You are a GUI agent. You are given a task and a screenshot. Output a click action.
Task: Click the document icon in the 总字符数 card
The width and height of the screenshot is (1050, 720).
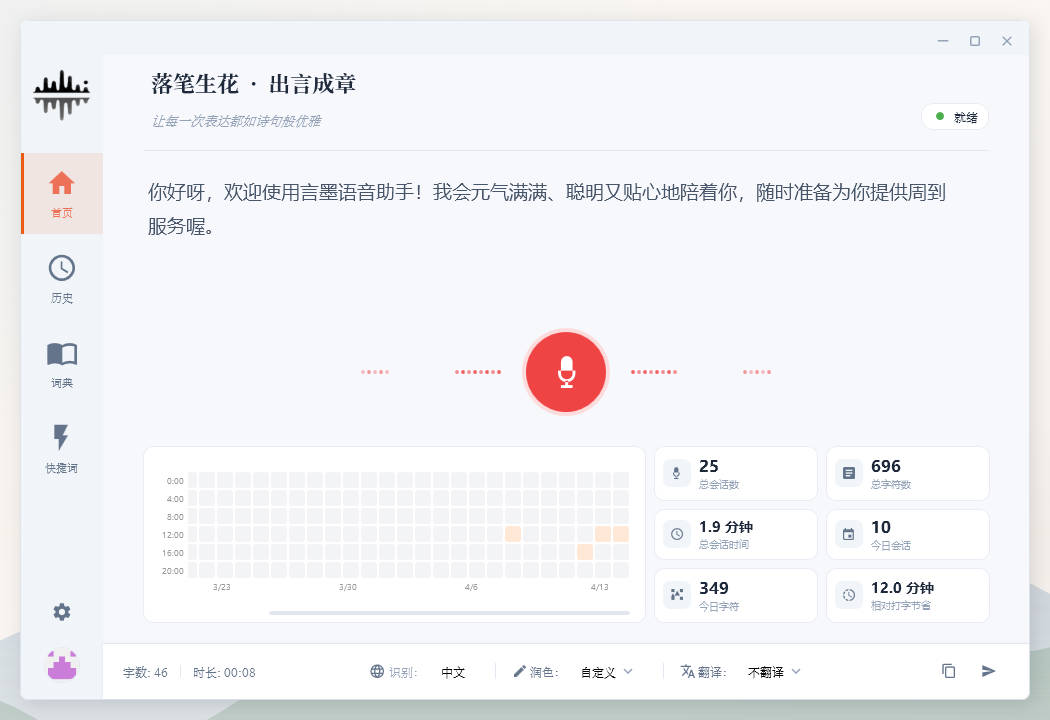(x=848, y=473)
